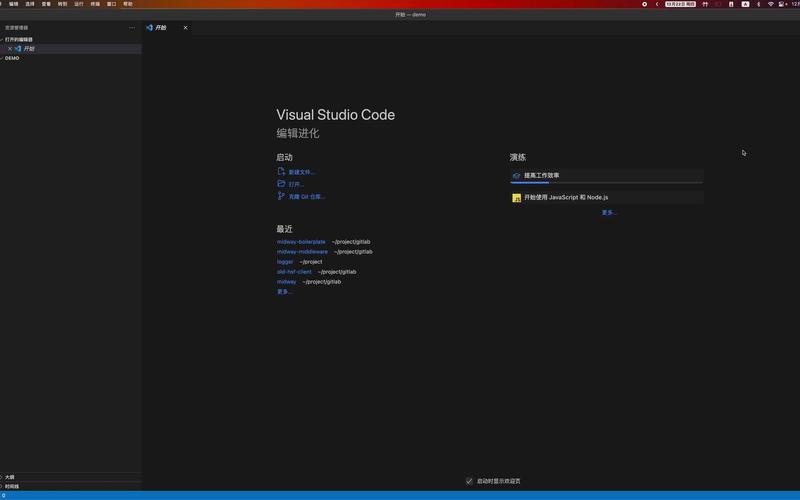Click the input method A icon in menu bar
Screen dimensions: 800x500
(745, 4)
